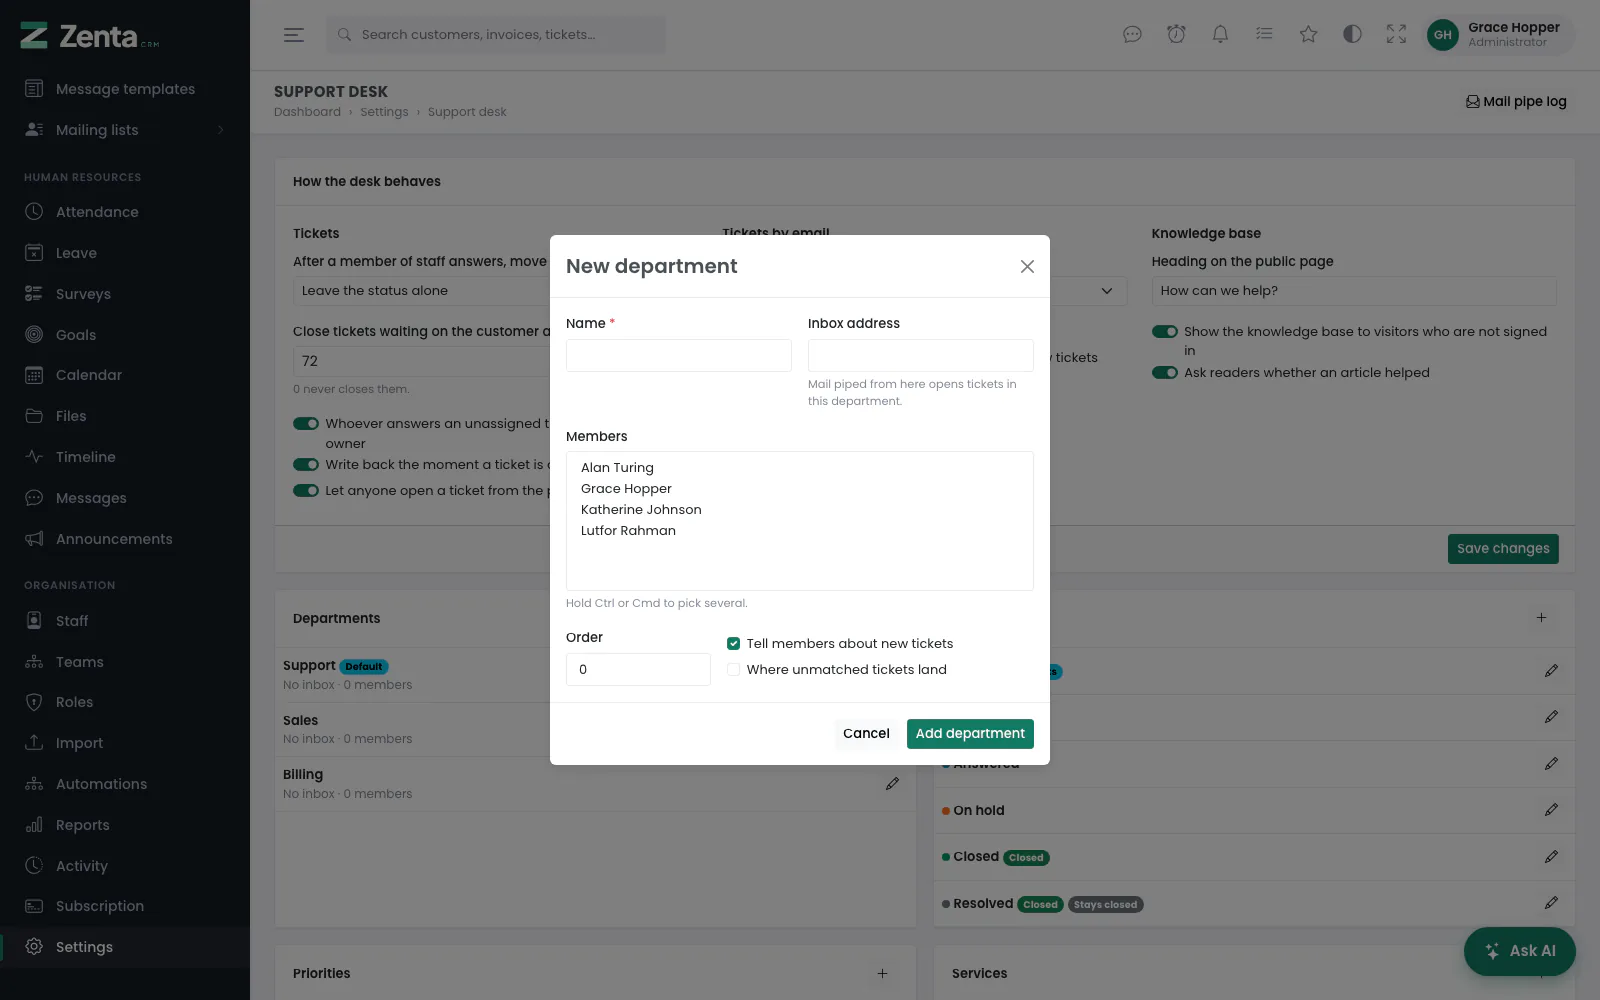Enter fullscreen with the expand icon
Image resolution: width=1600 pixels, height=1000 pixels.
pos(1396,35)
